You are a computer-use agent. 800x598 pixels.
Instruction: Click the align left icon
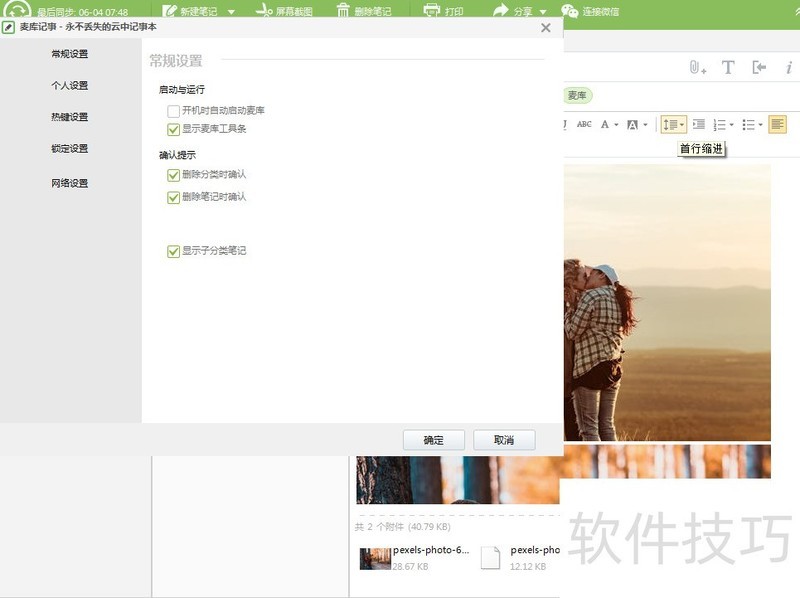pos(777,125)
